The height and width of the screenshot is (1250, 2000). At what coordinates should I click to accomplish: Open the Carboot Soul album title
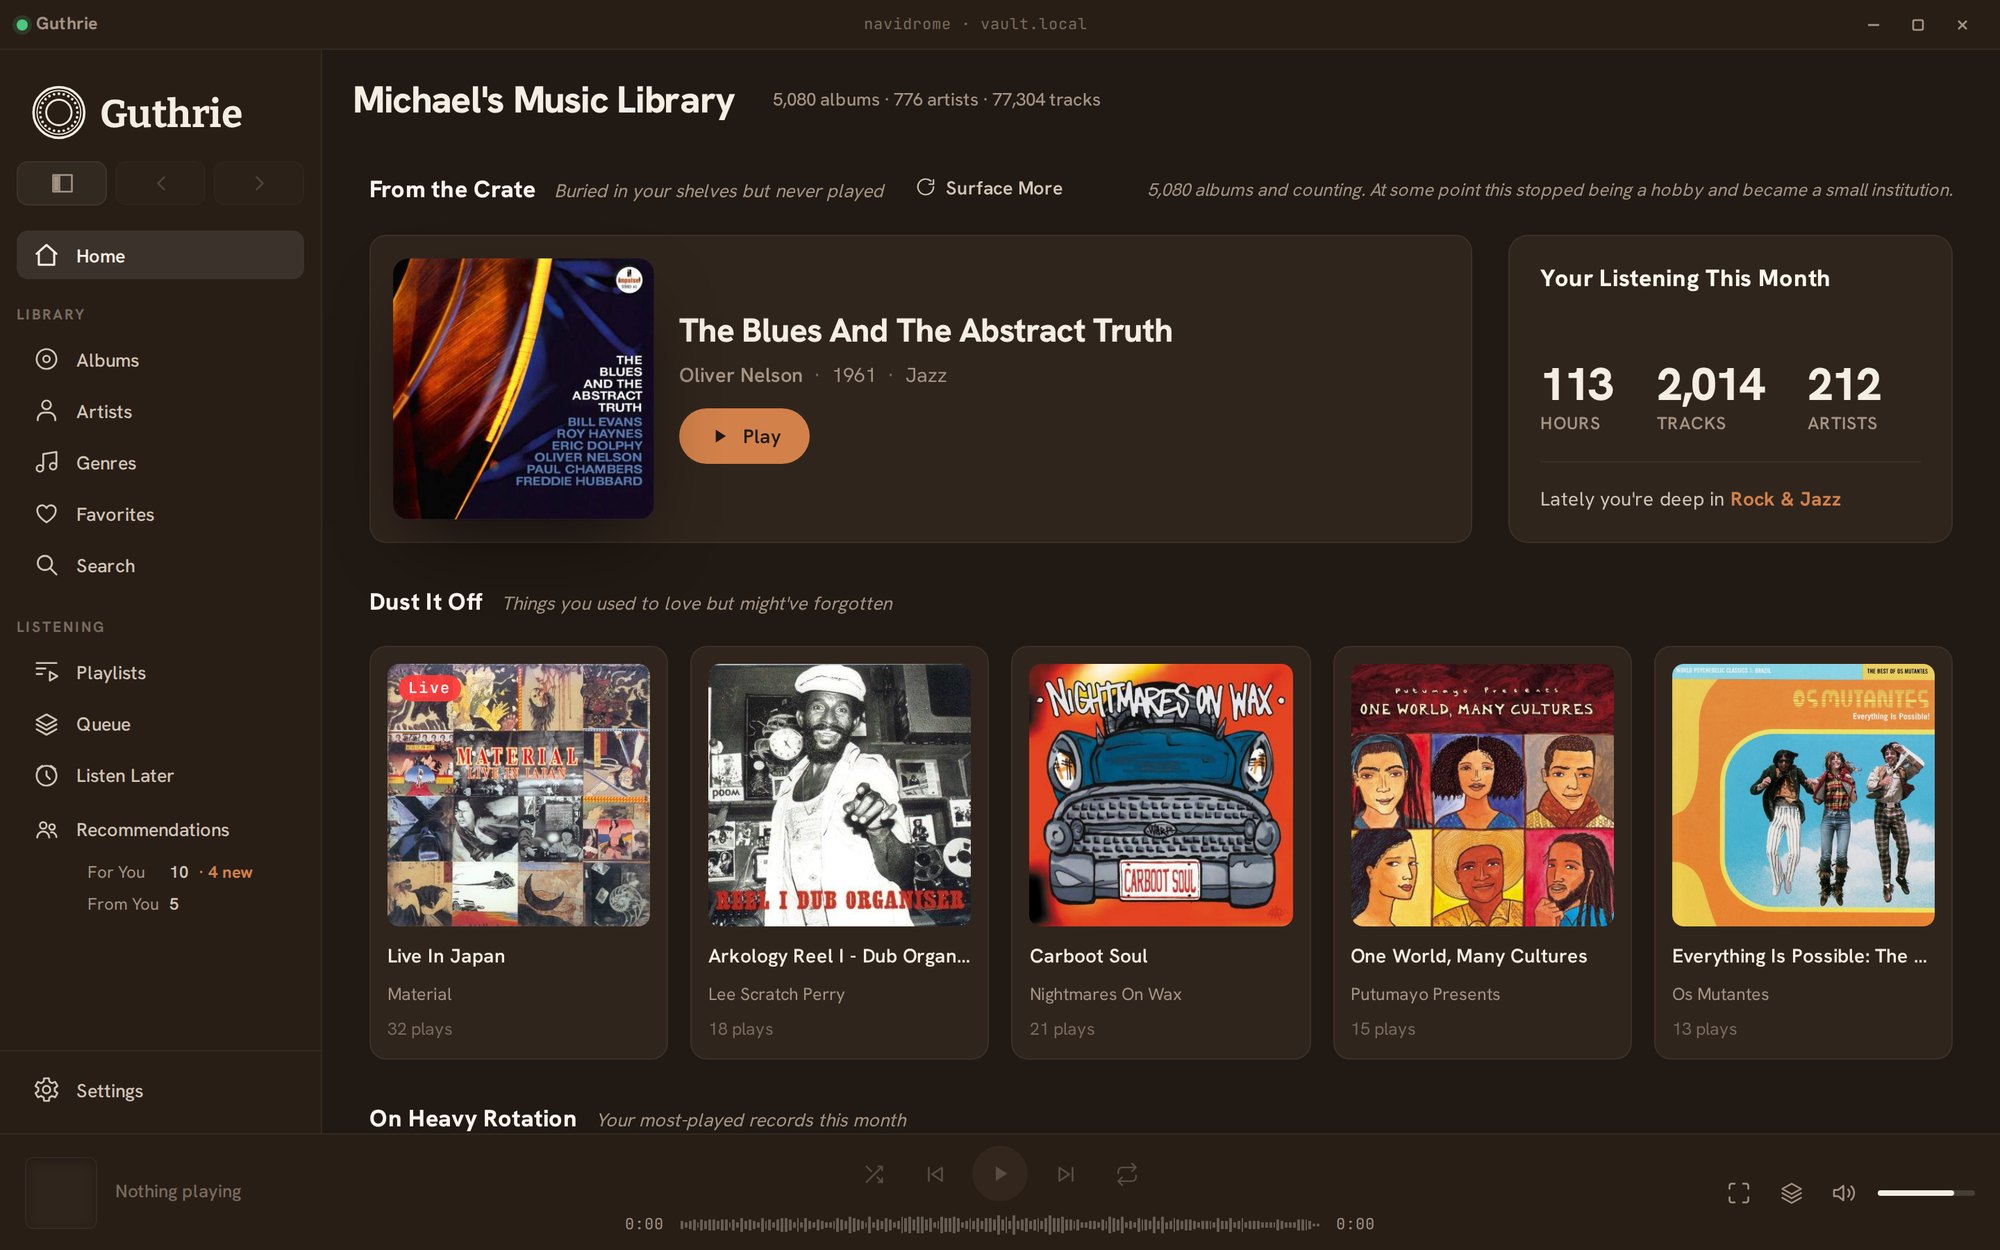point(1088,956)
